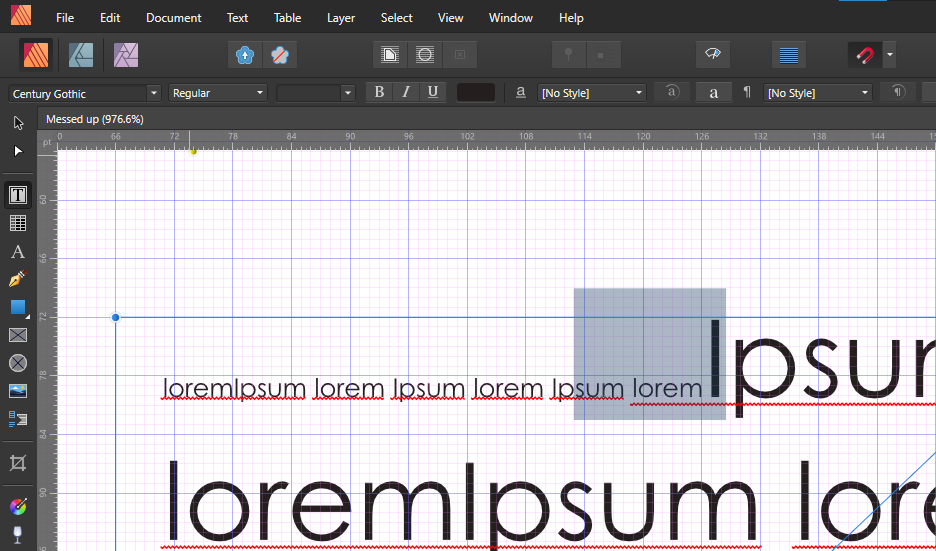Toggle Italic formatting
This screenshot has height=551, width=936.
(406, 93)
